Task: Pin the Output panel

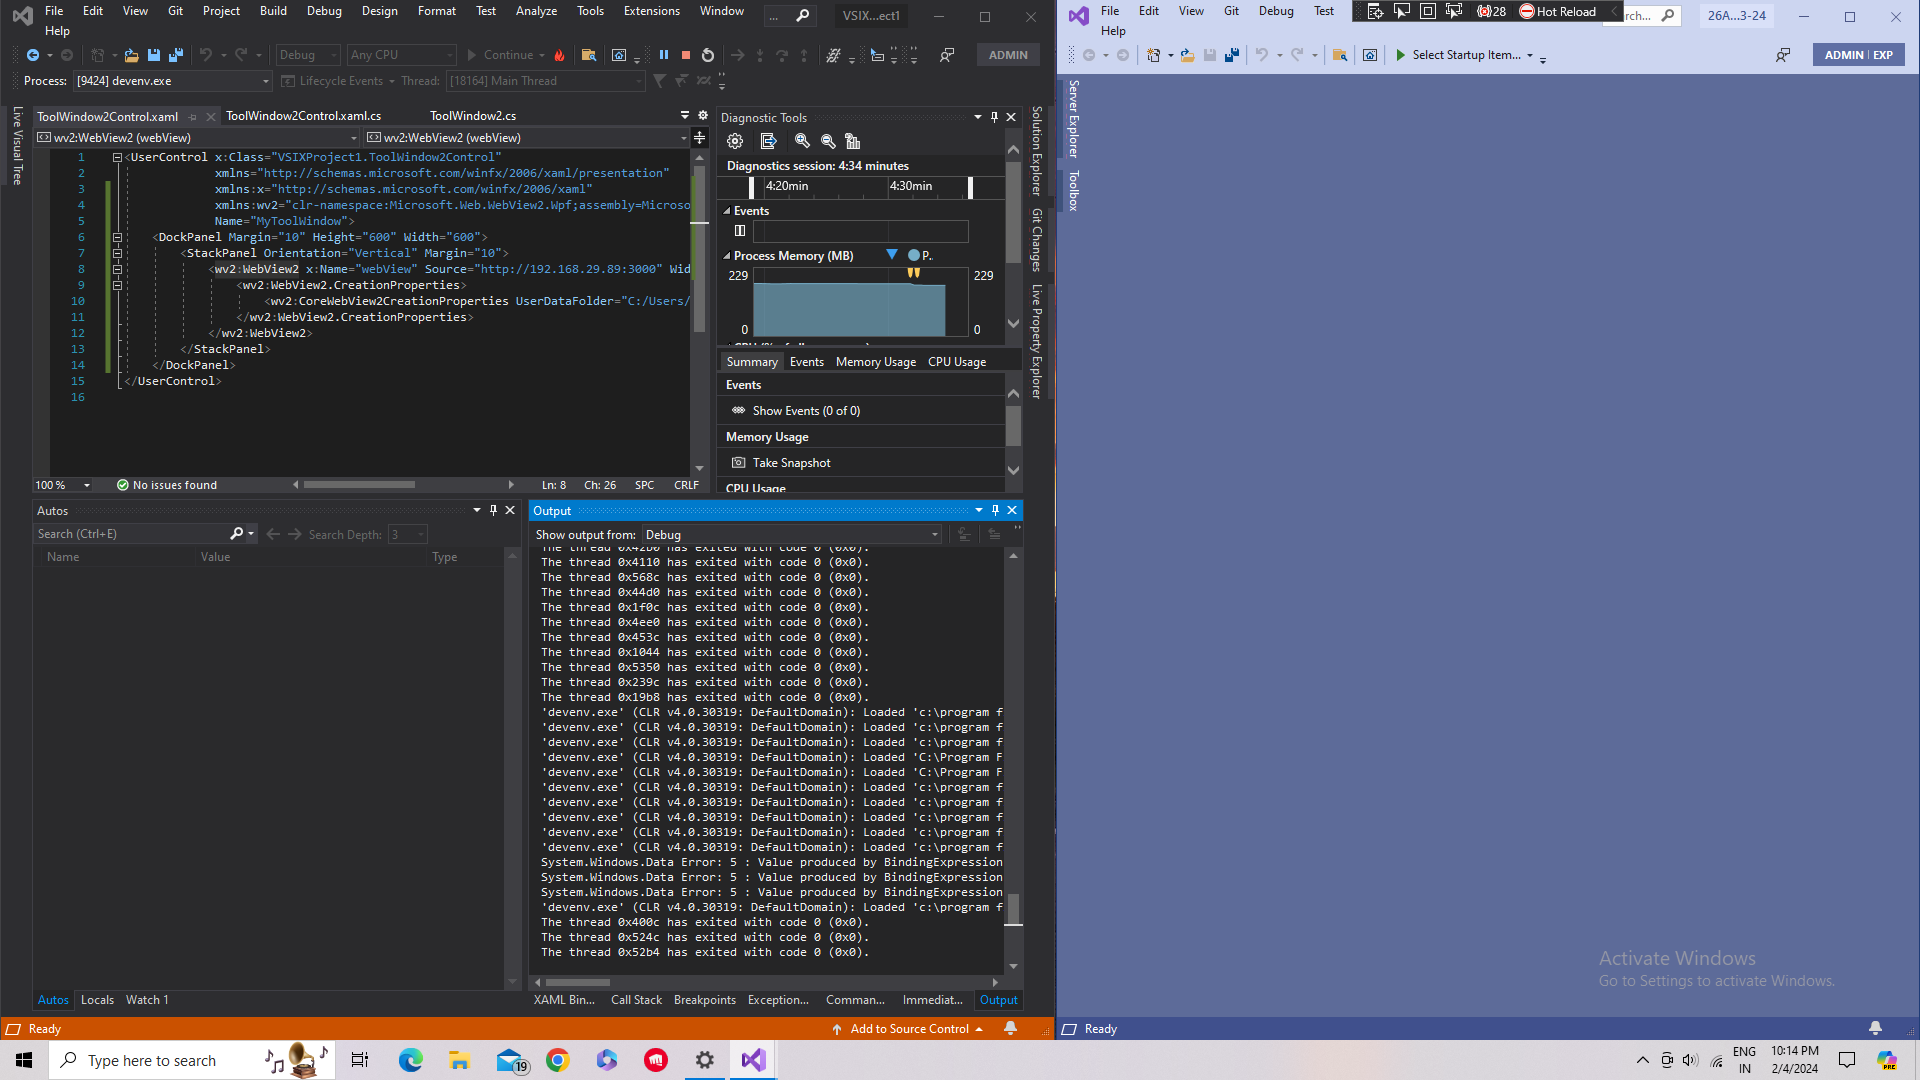Action: click(x=995, y=510)
